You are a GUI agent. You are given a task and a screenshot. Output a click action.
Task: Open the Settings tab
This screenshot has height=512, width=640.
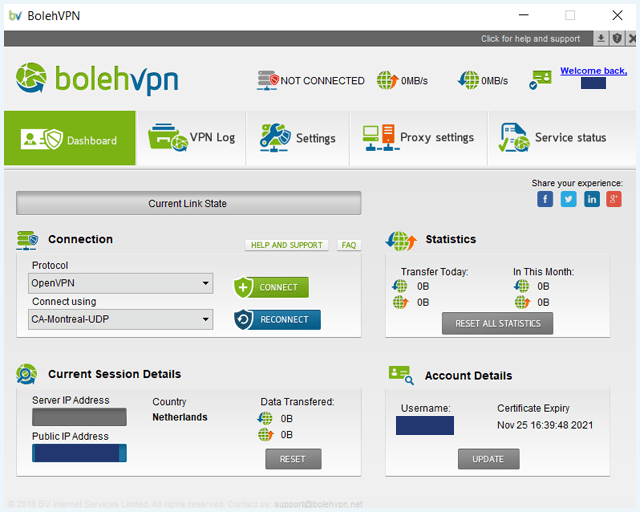pos(298,138)
